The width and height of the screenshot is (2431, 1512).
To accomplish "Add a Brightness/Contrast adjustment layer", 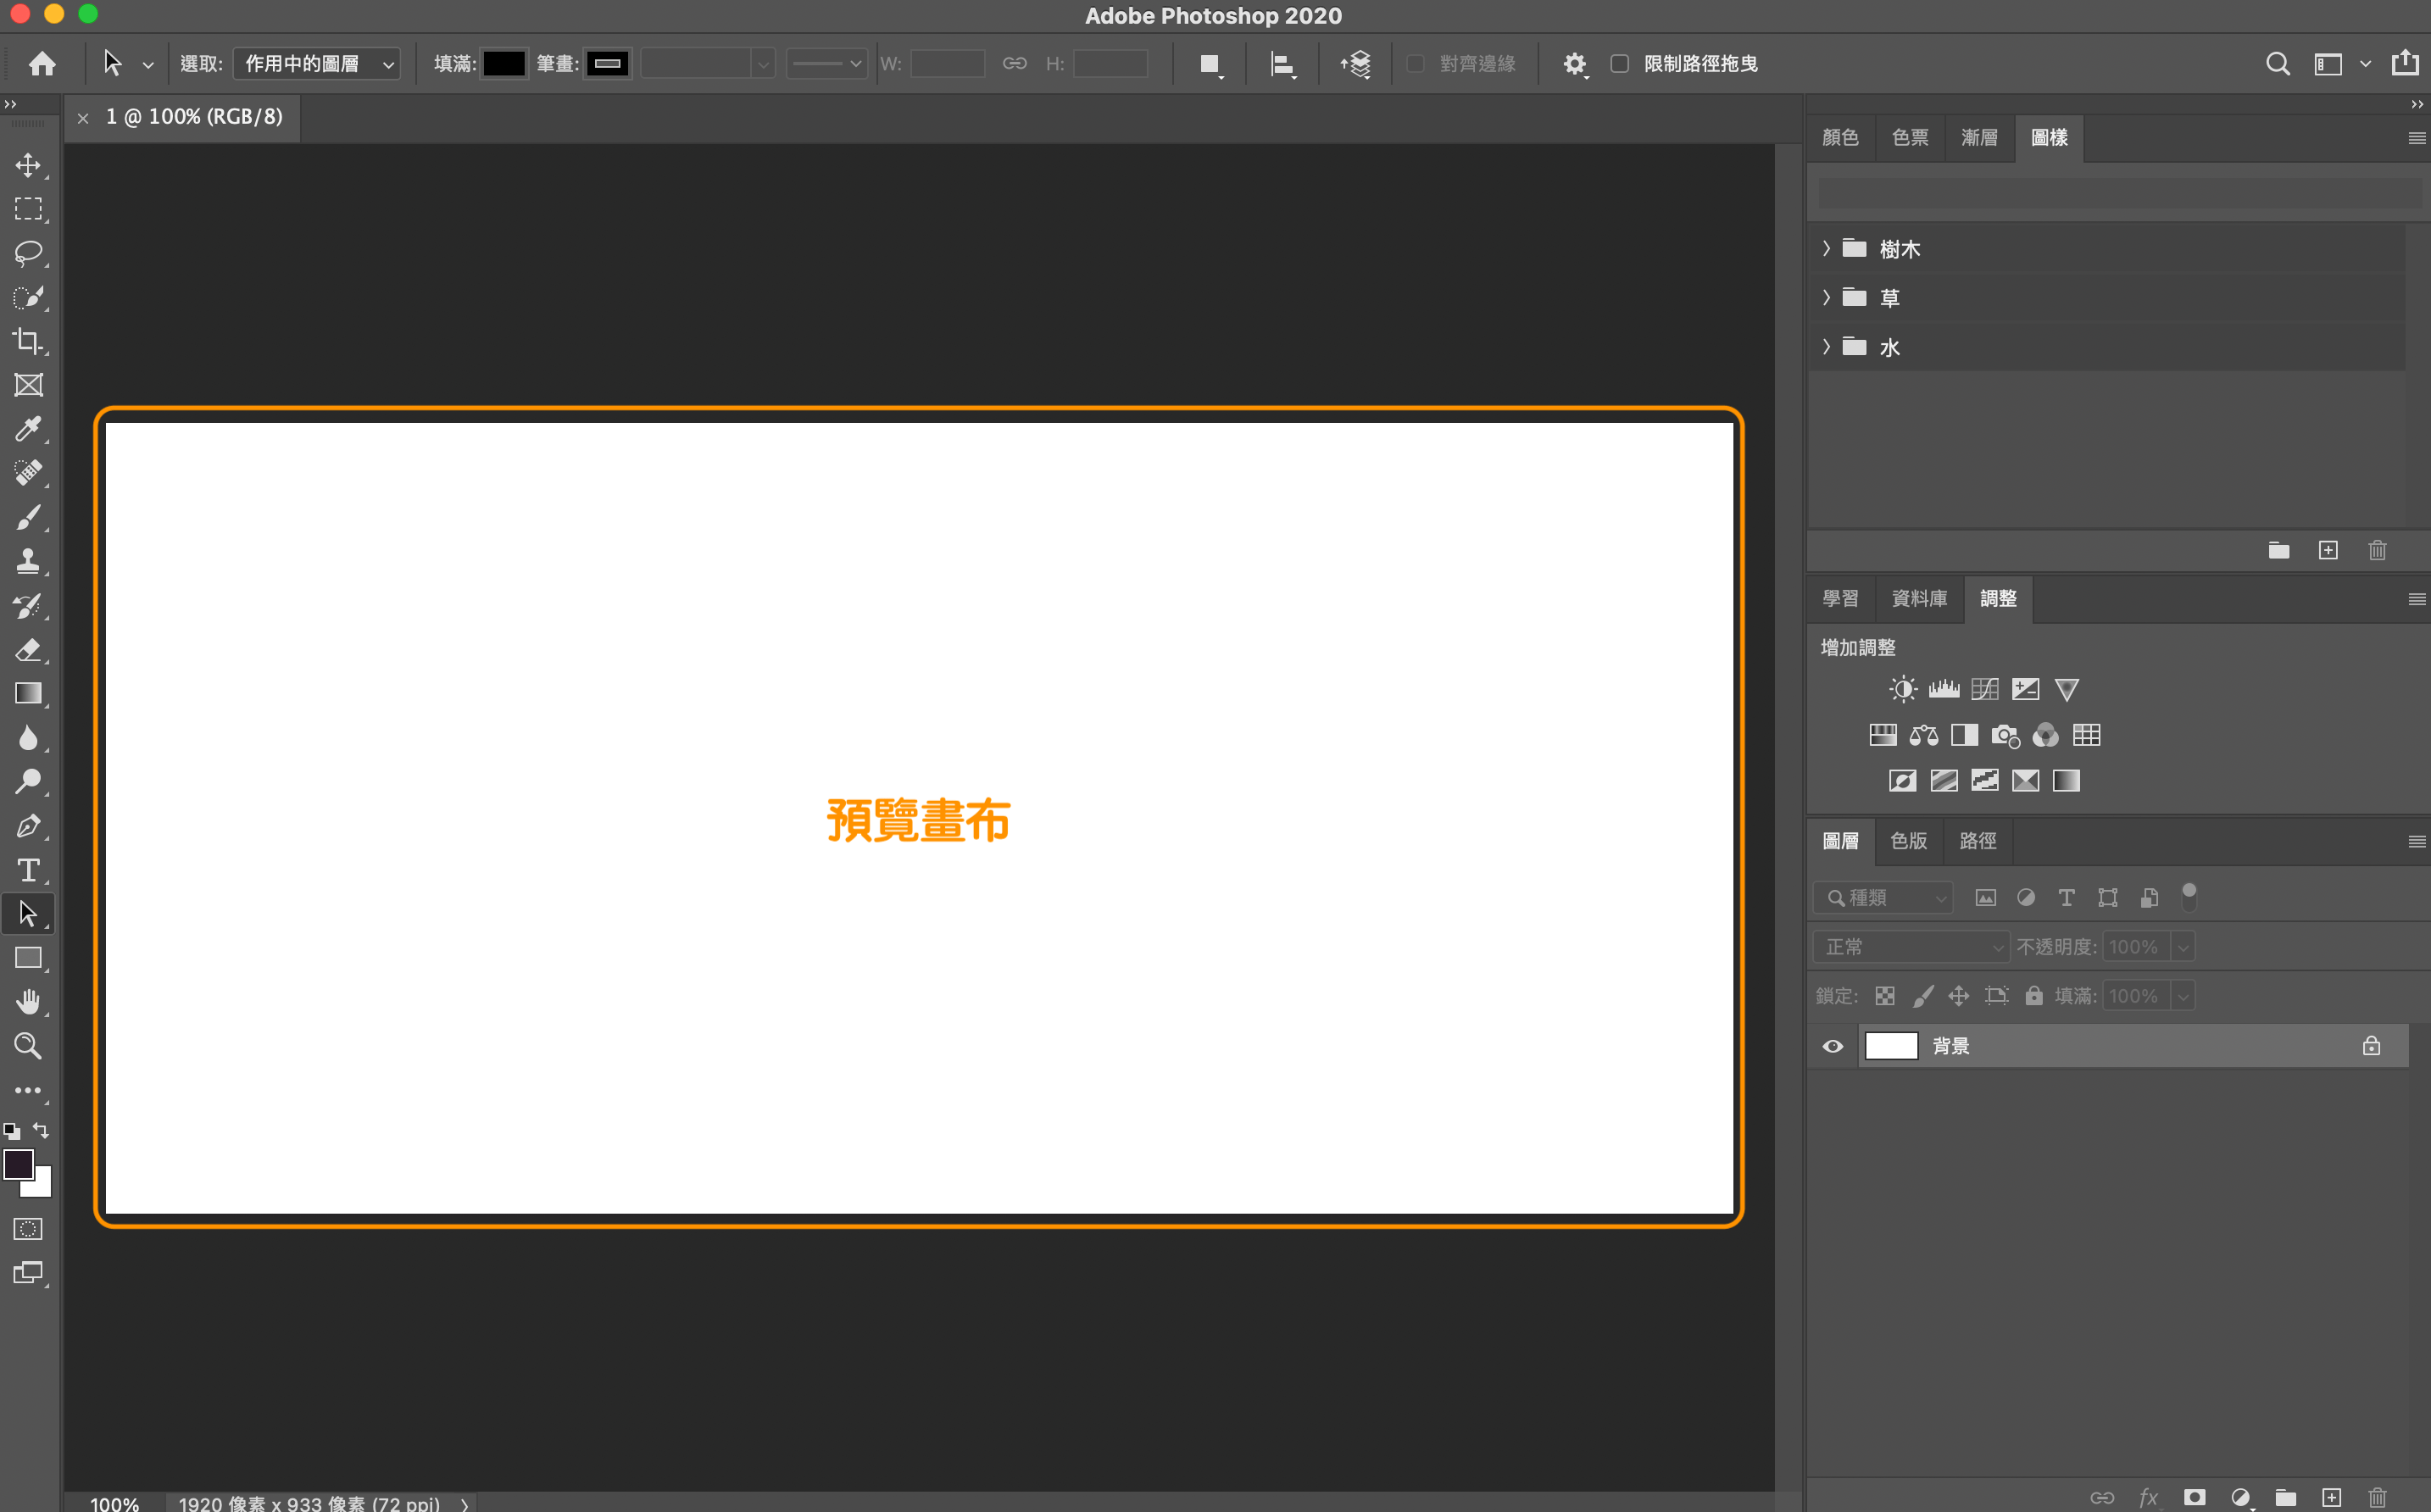I will [1902, 688].
